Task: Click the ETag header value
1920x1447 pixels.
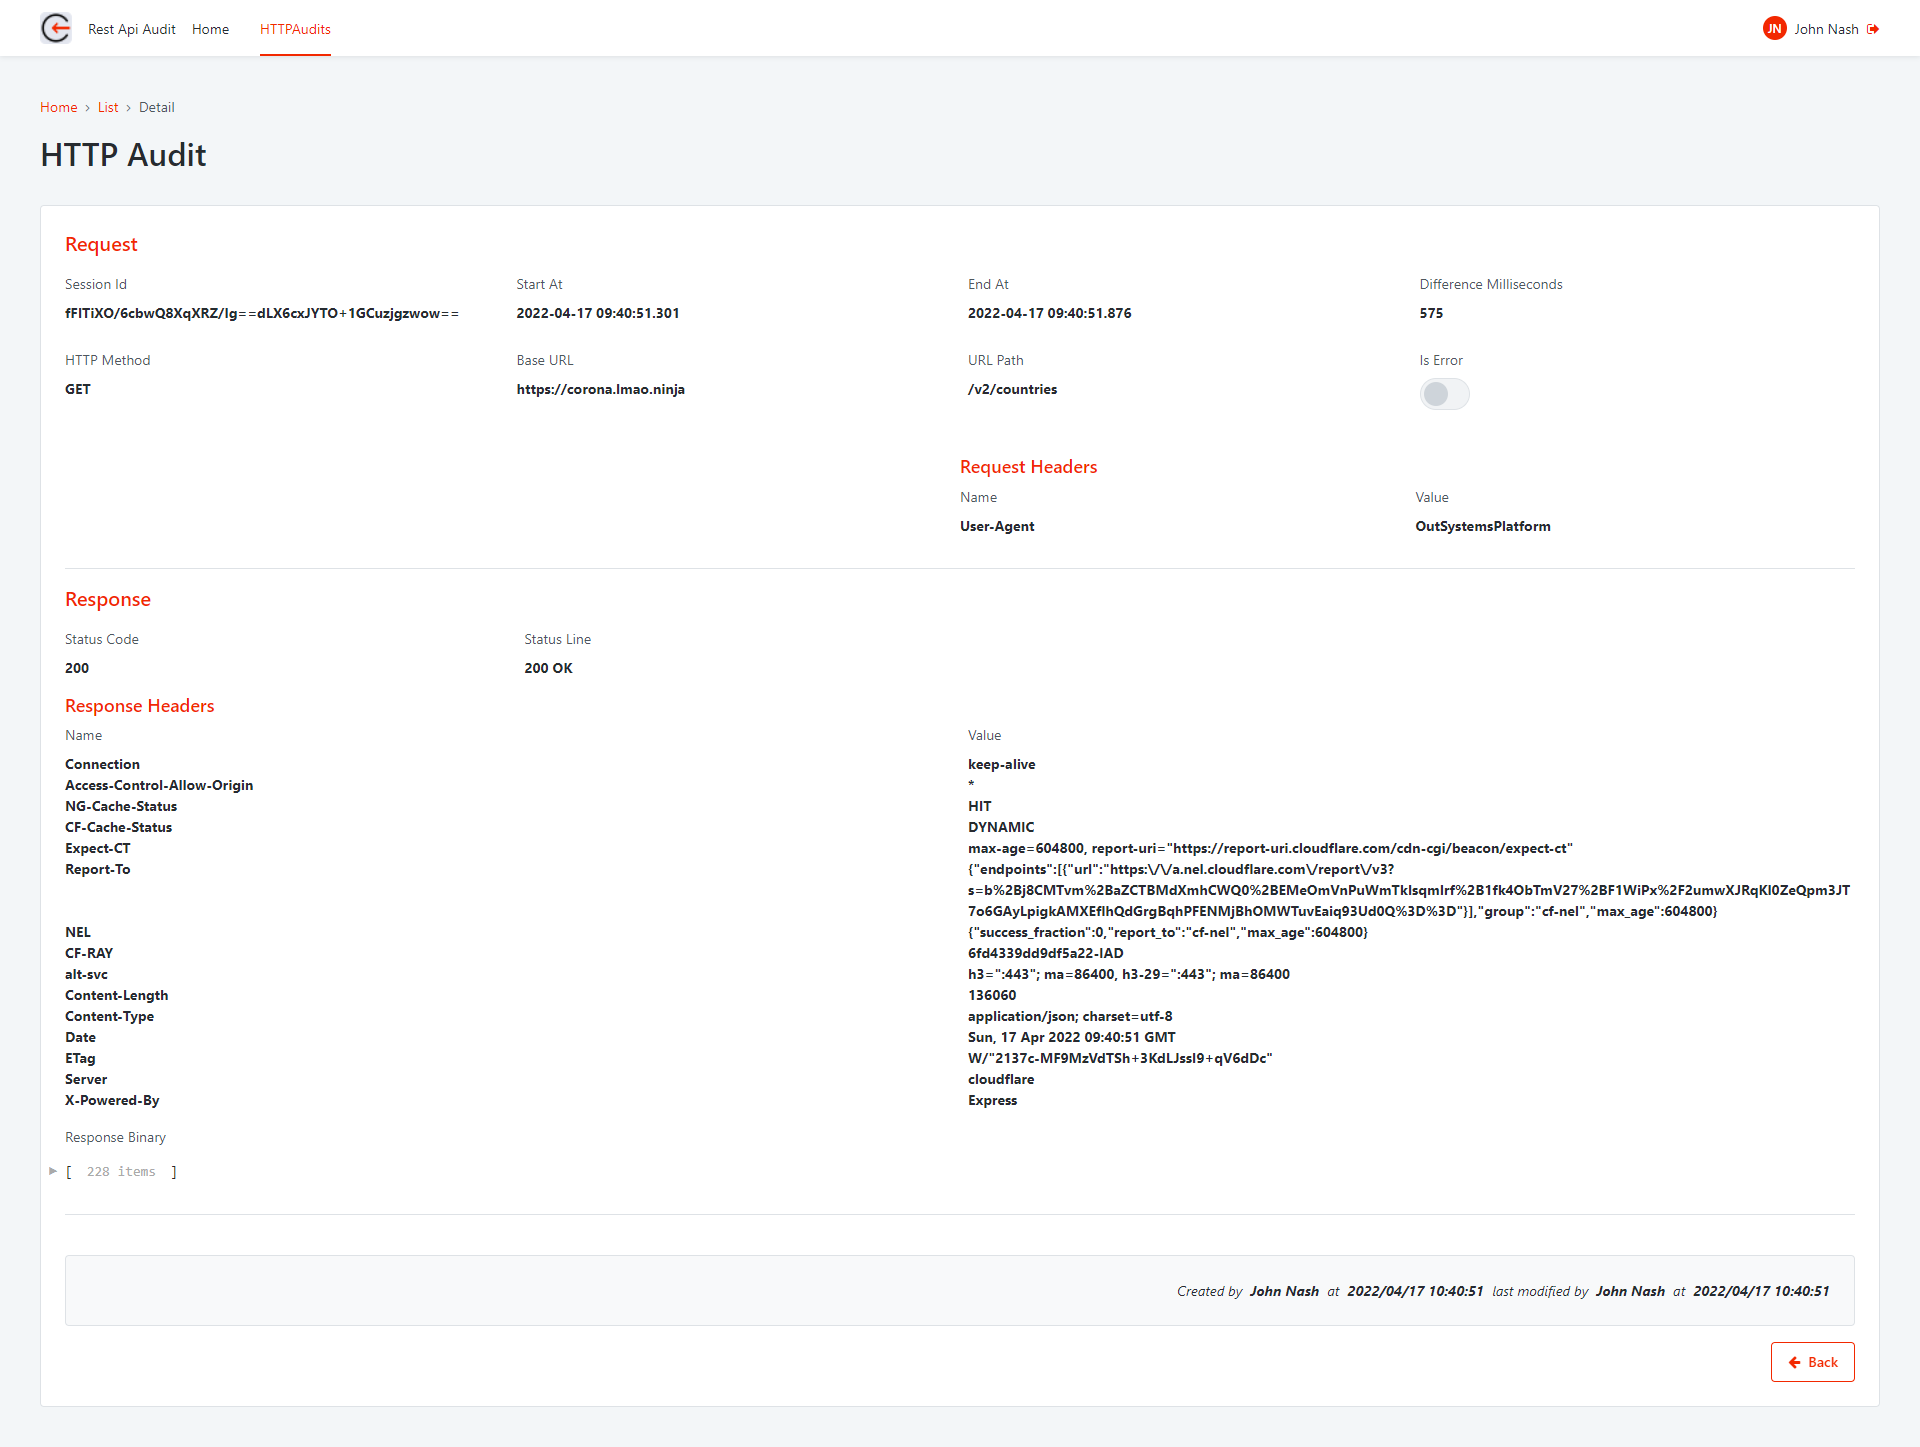Action: pyautogui.click(x=1120, y=1058)
